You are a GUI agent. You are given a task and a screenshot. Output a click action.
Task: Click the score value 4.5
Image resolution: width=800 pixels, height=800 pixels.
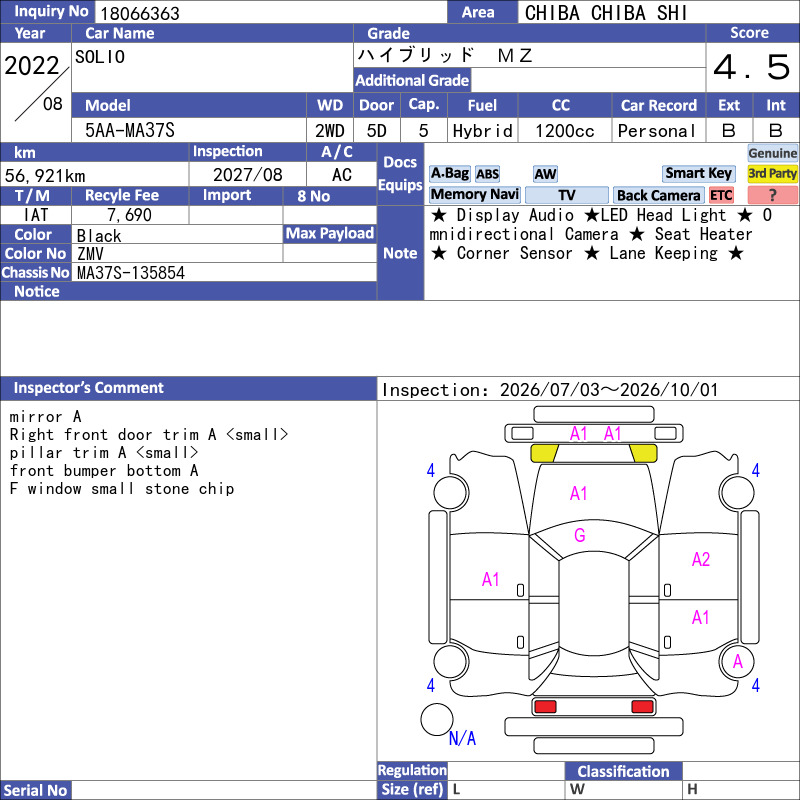[752, 67]
